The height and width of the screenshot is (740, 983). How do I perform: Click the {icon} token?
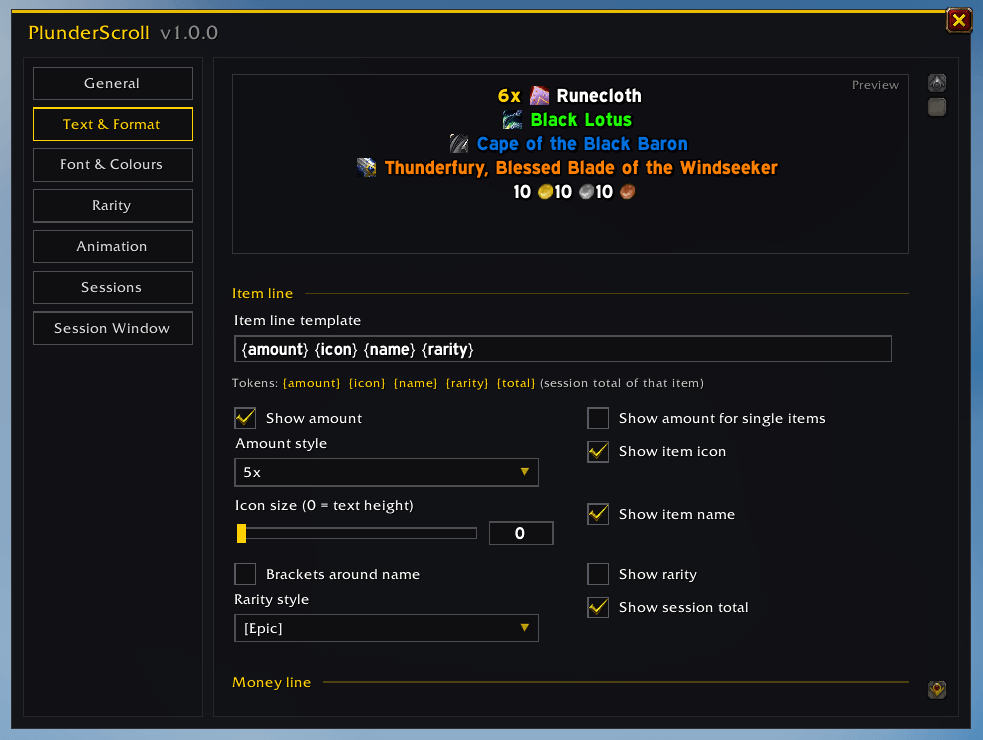[x=367, y=383]
